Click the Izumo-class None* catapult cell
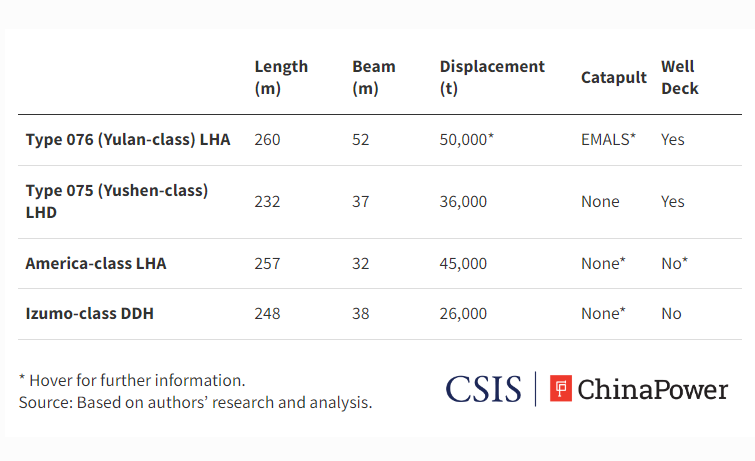Screen dimensions: 755x461 (x=603, y=313)
